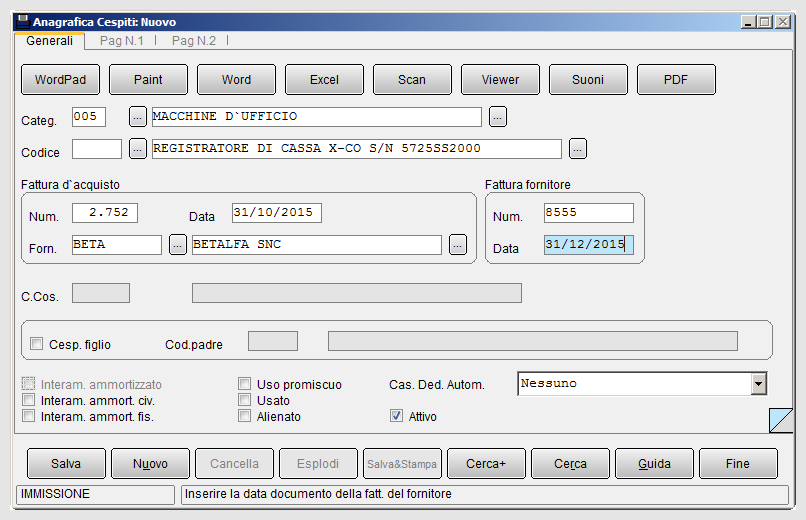
Task: Click the 'Fattura fornitore' group label
Action: (528, 184)
